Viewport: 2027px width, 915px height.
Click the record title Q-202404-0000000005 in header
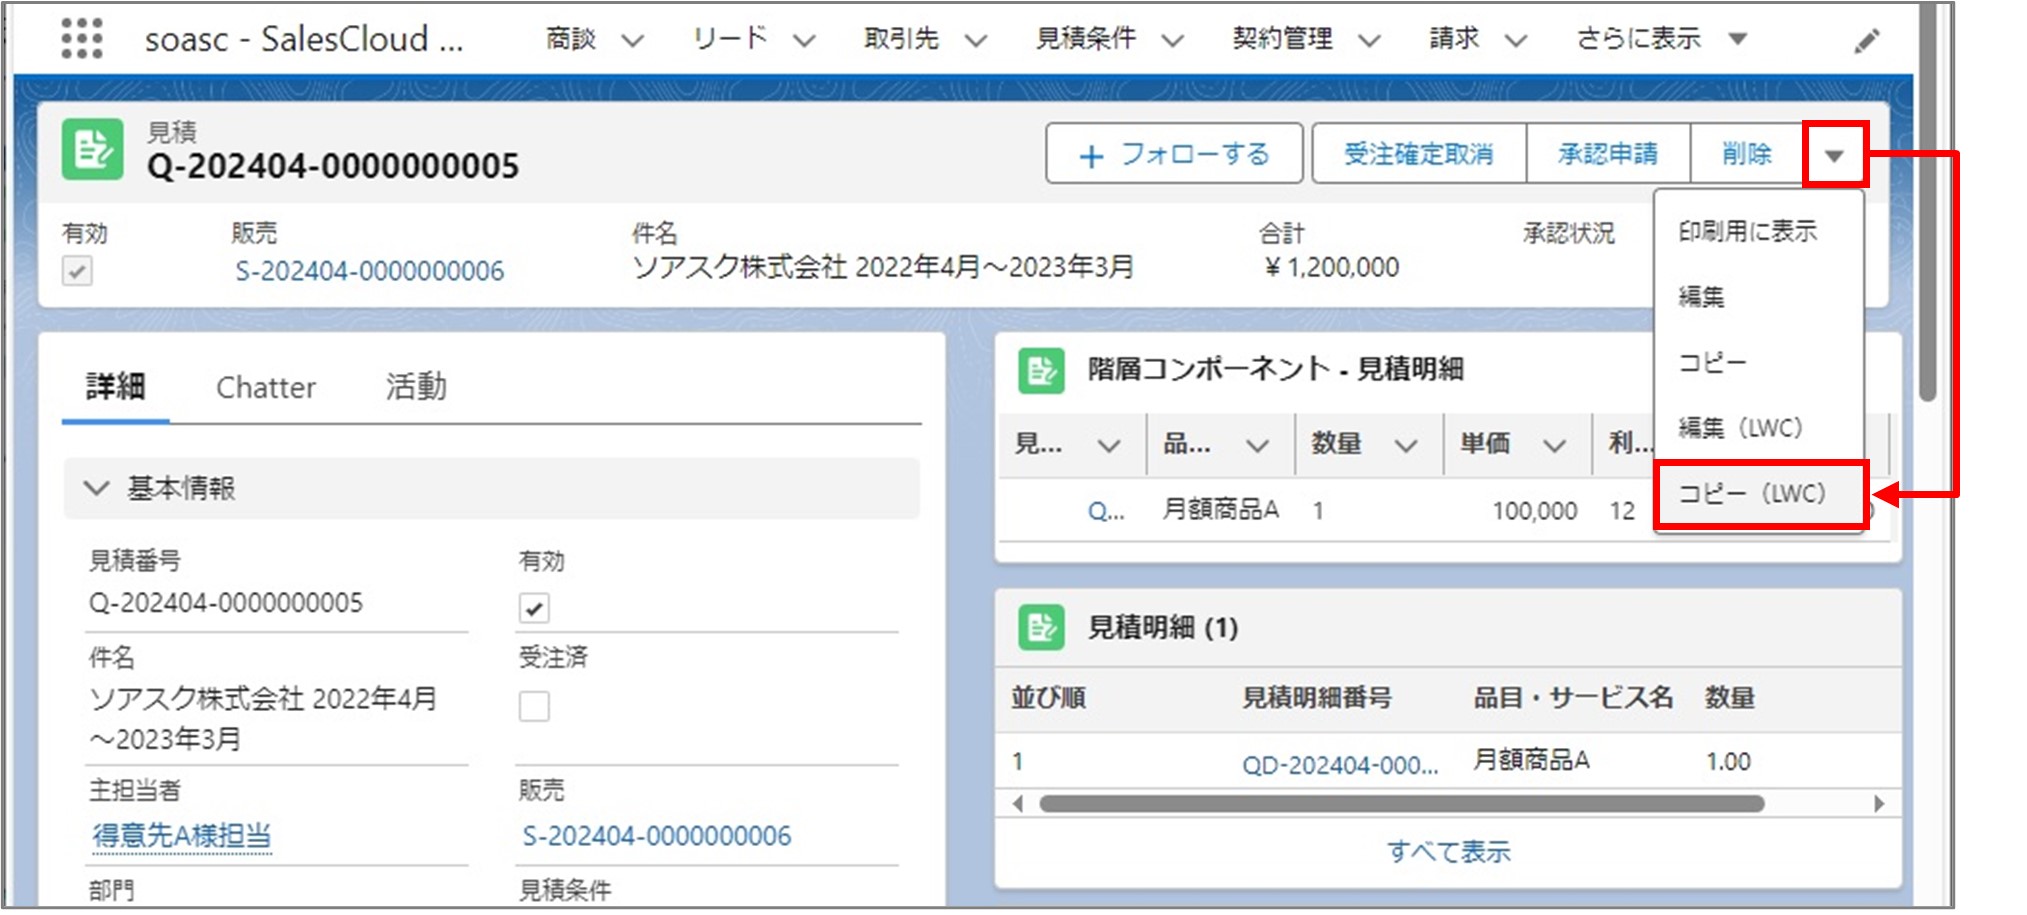click(333, 166)
